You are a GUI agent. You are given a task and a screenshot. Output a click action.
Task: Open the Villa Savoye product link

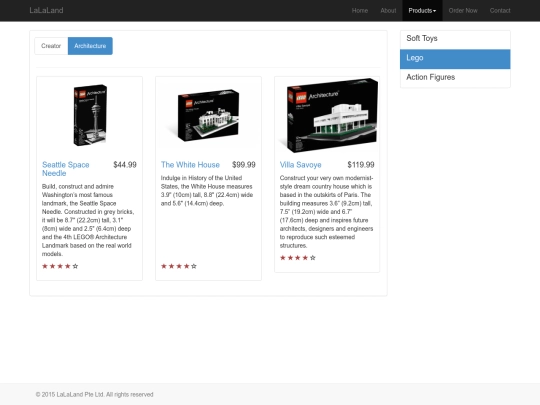300,165
